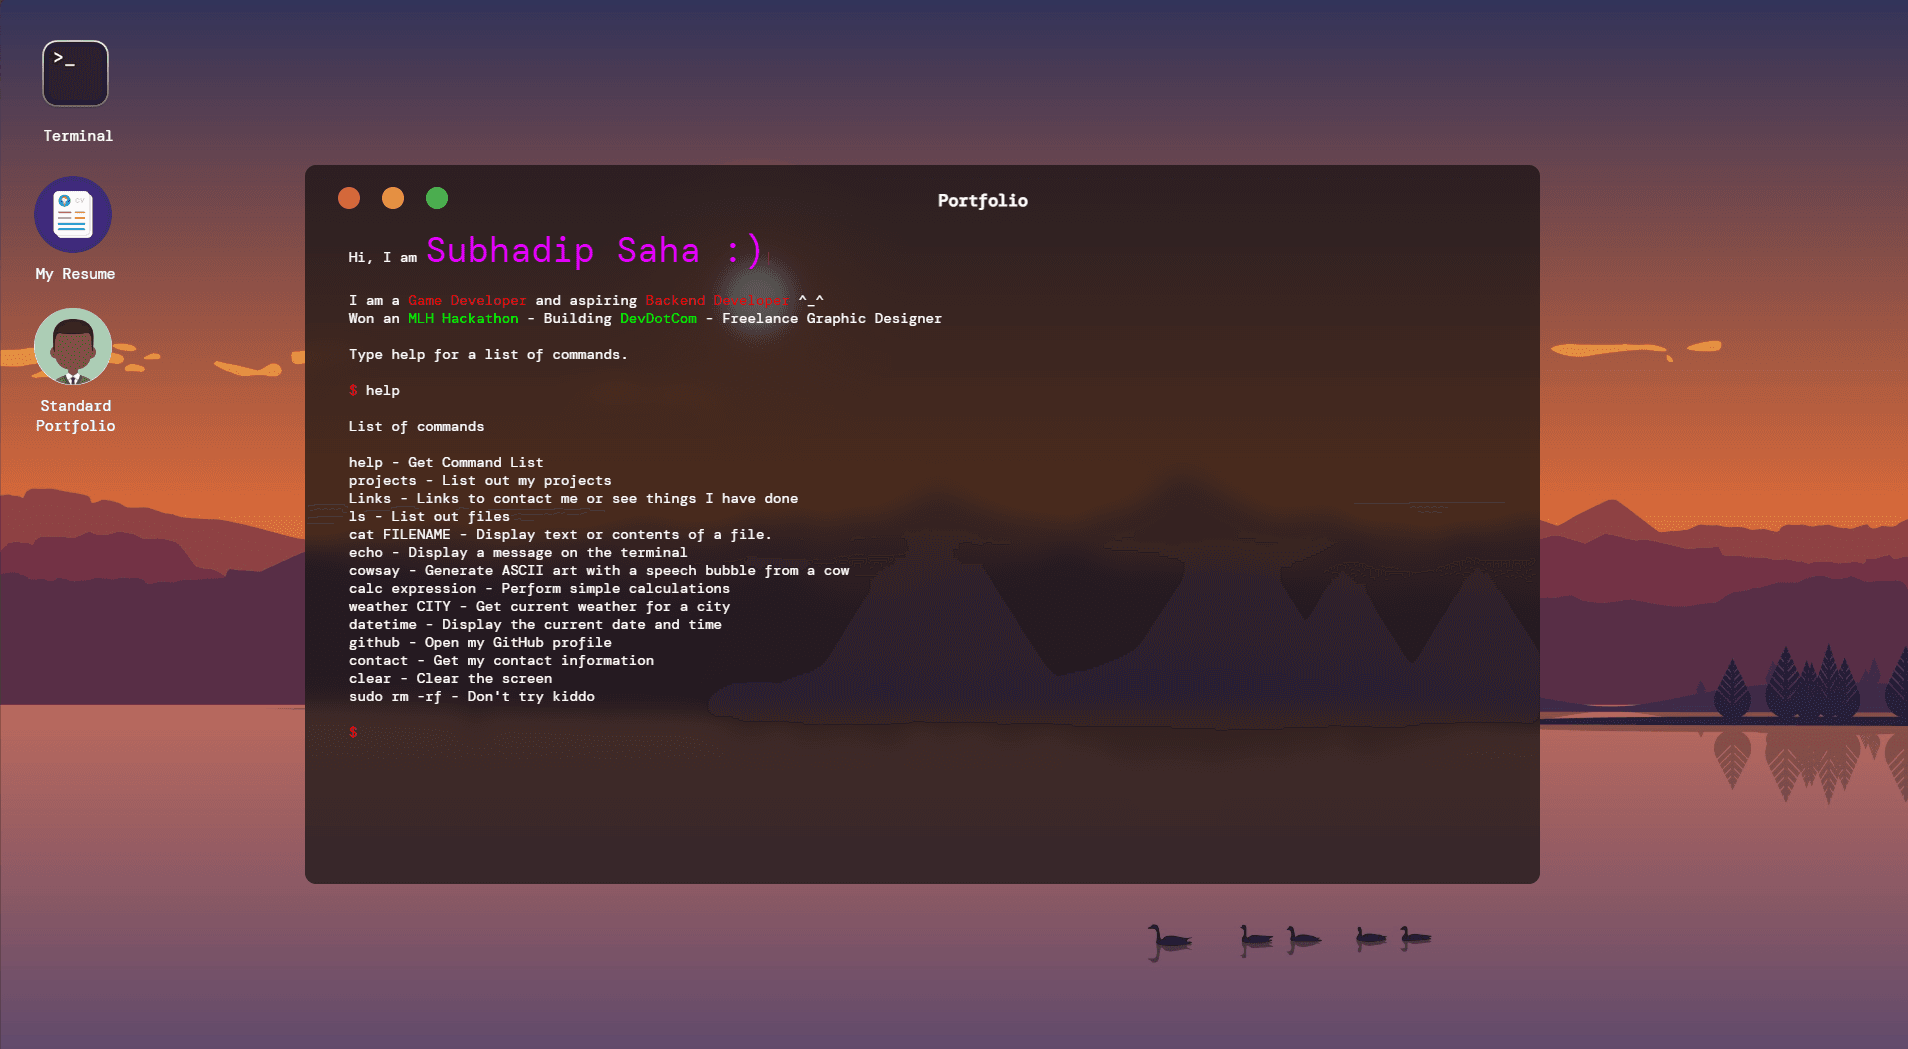The image size is (1908, 1049).
Task: Click the Backend Developer red text
Action: tap(718, 300)
